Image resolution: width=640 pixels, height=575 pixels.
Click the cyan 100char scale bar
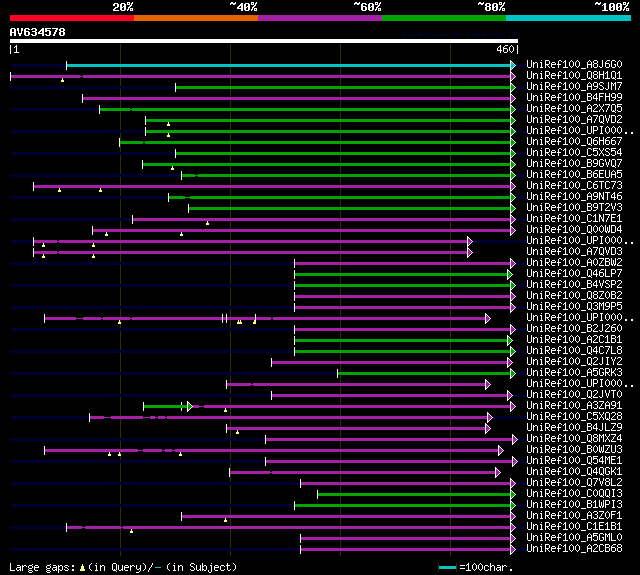coord(447,567)
